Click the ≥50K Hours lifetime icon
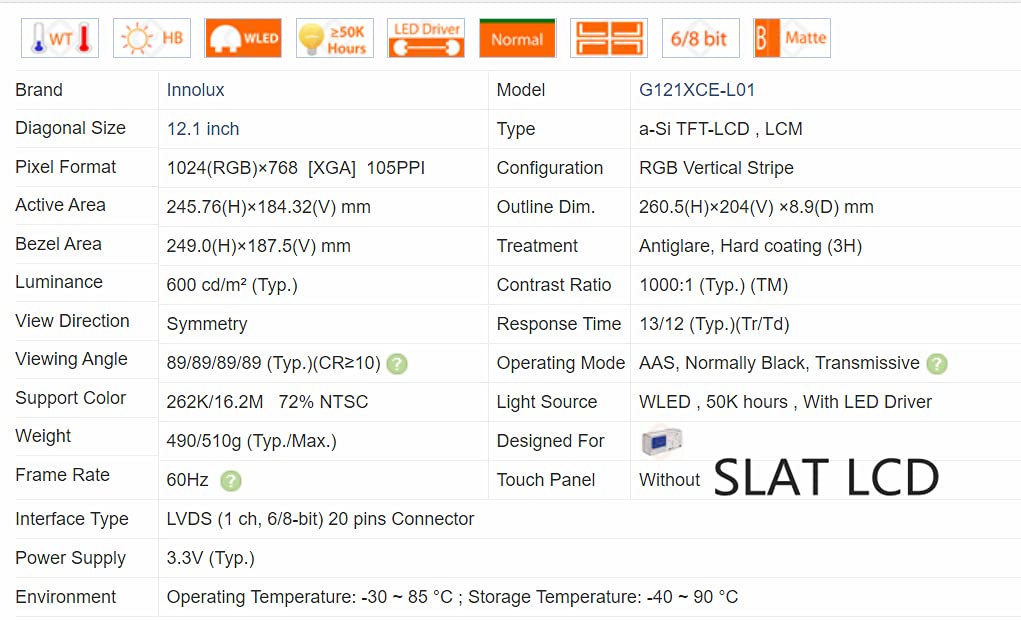This screenshot has width=1021, height=620. [335, 38]
